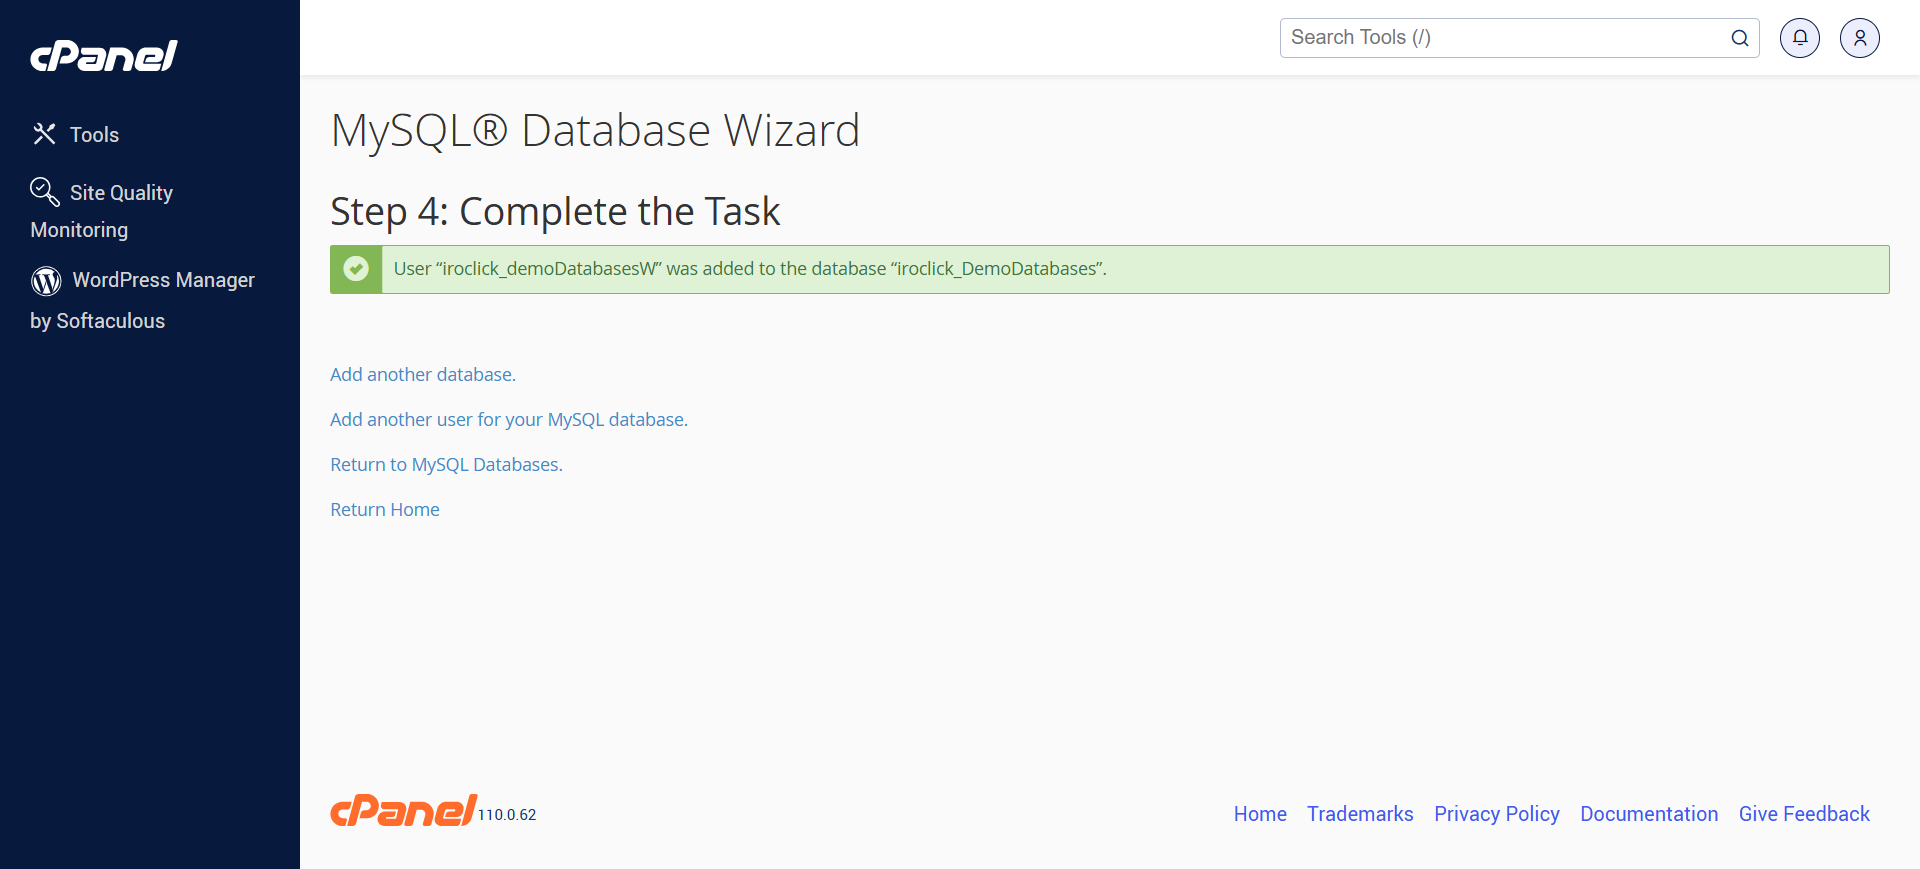Click the orange cPanel footer logo
The height and width of the screenshot is (869, 1920).
(404, 811)
